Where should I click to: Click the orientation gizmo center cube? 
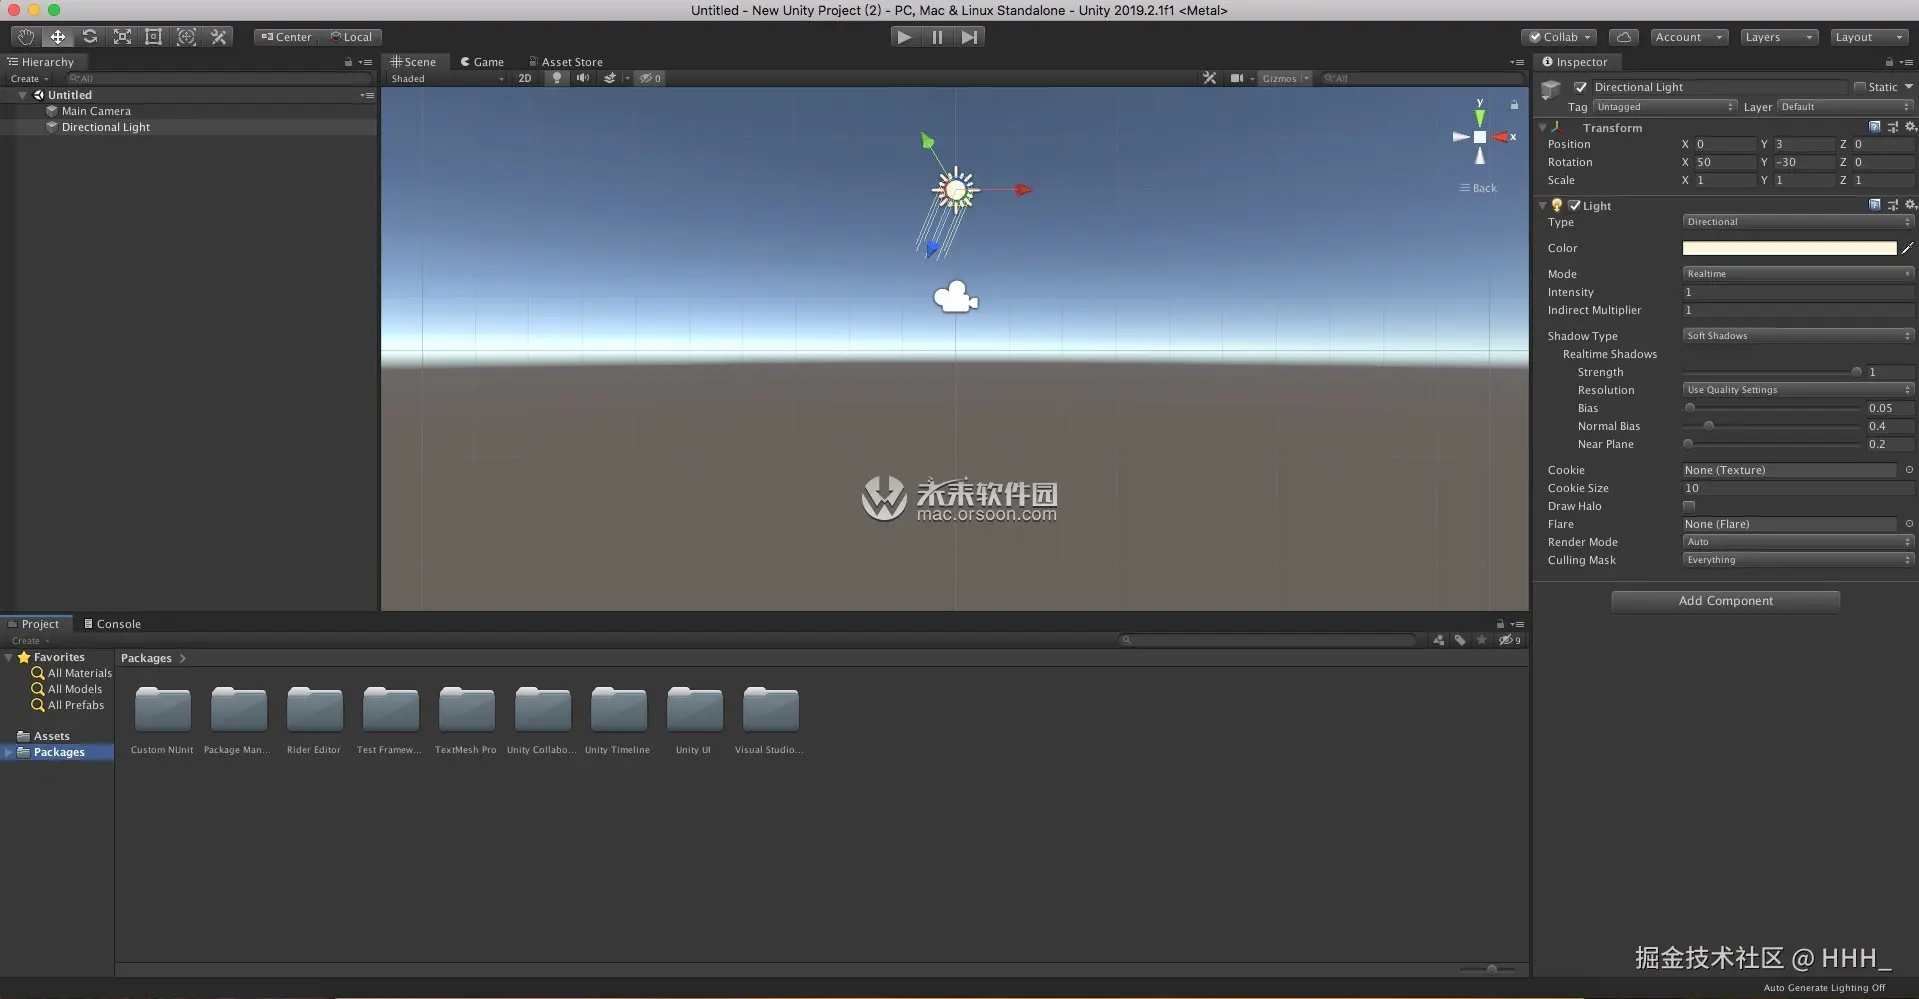pyautogui.click(x=1480, y=137)
